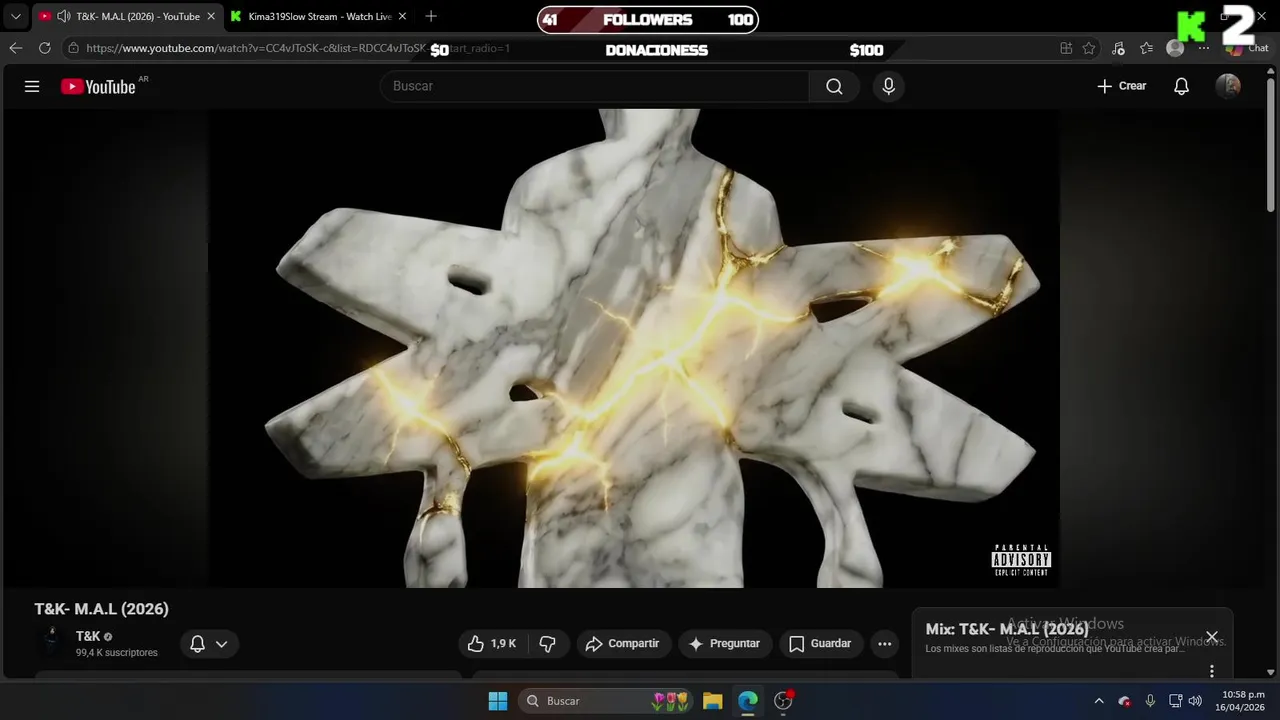1280x720 pixels.
Task: Open File Explorer from taskbar
Action: pyautogui.click(x=712, y=701)
